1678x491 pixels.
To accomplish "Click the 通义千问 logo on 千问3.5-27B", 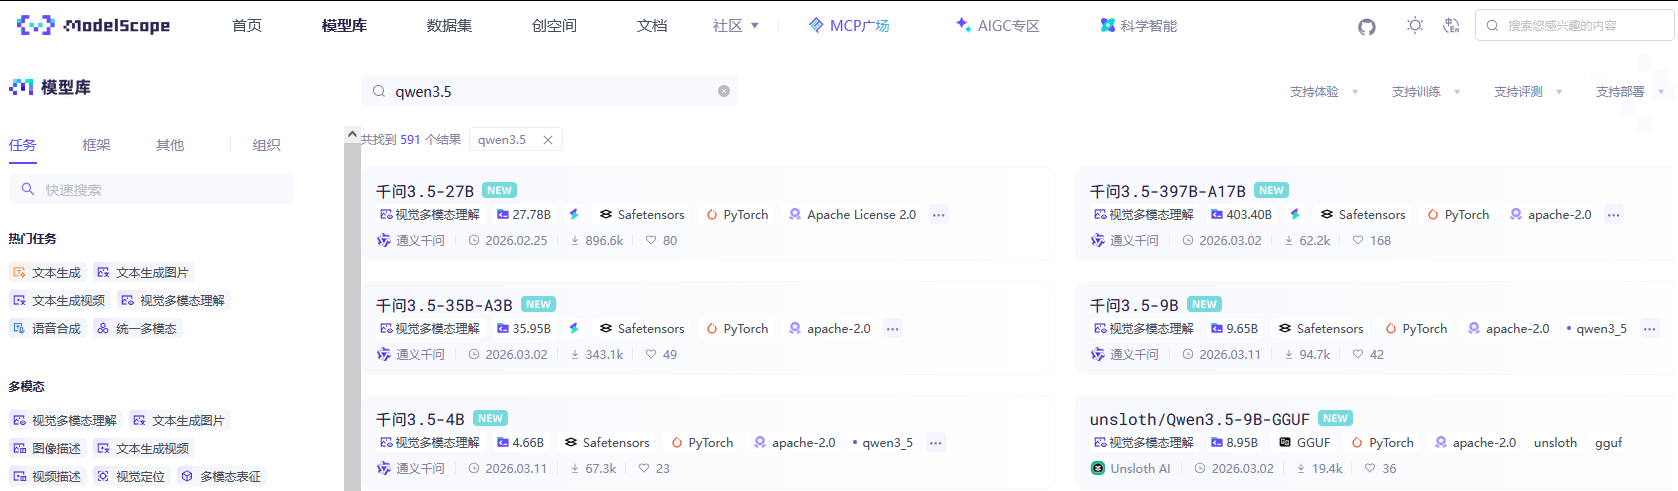I will coord(383,240).
